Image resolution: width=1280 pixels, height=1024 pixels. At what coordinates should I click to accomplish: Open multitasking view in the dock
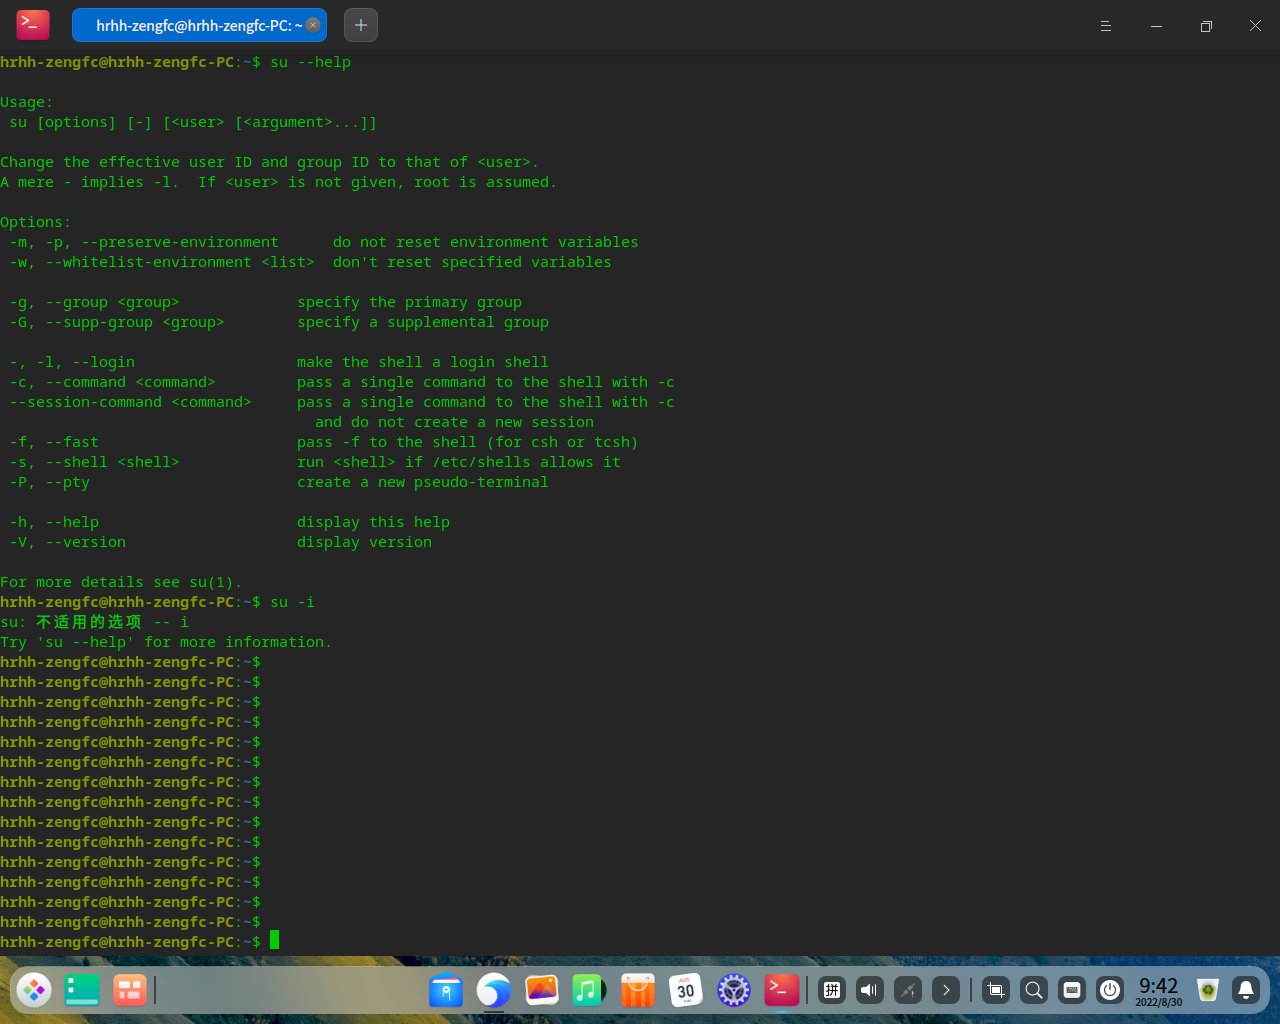(x=129, y=990)
